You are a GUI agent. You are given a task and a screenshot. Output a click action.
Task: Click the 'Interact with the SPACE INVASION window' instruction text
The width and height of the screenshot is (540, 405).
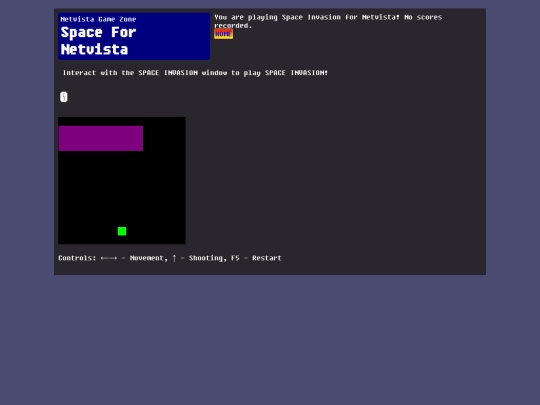tap(195, 73)
